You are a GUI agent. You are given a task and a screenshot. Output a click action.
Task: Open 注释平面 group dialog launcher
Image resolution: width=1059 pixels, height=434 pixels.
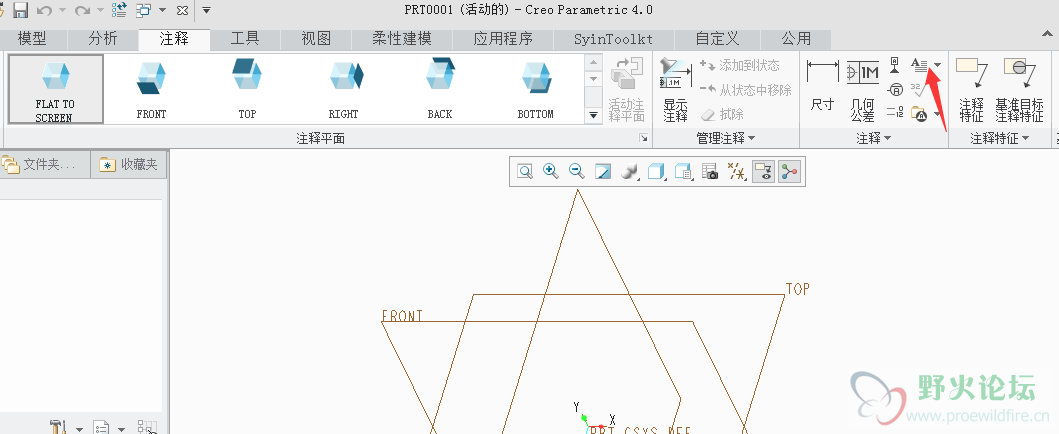pos(644,138)
